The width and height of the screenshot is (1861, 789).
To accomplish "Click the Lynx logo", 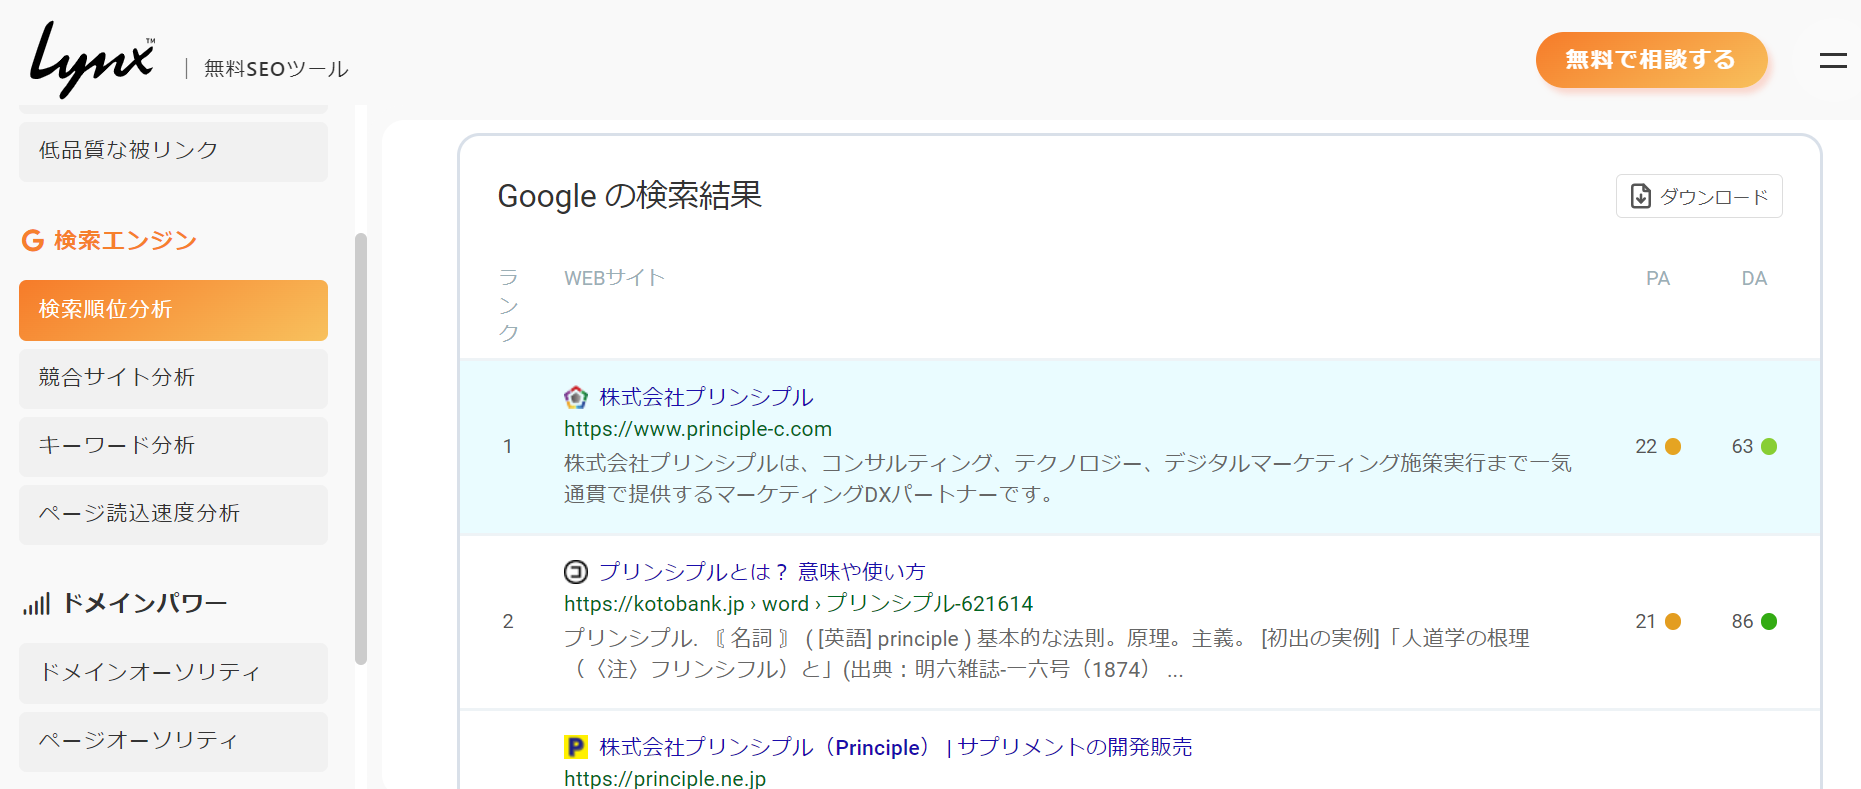I will [x=92, y=60].
